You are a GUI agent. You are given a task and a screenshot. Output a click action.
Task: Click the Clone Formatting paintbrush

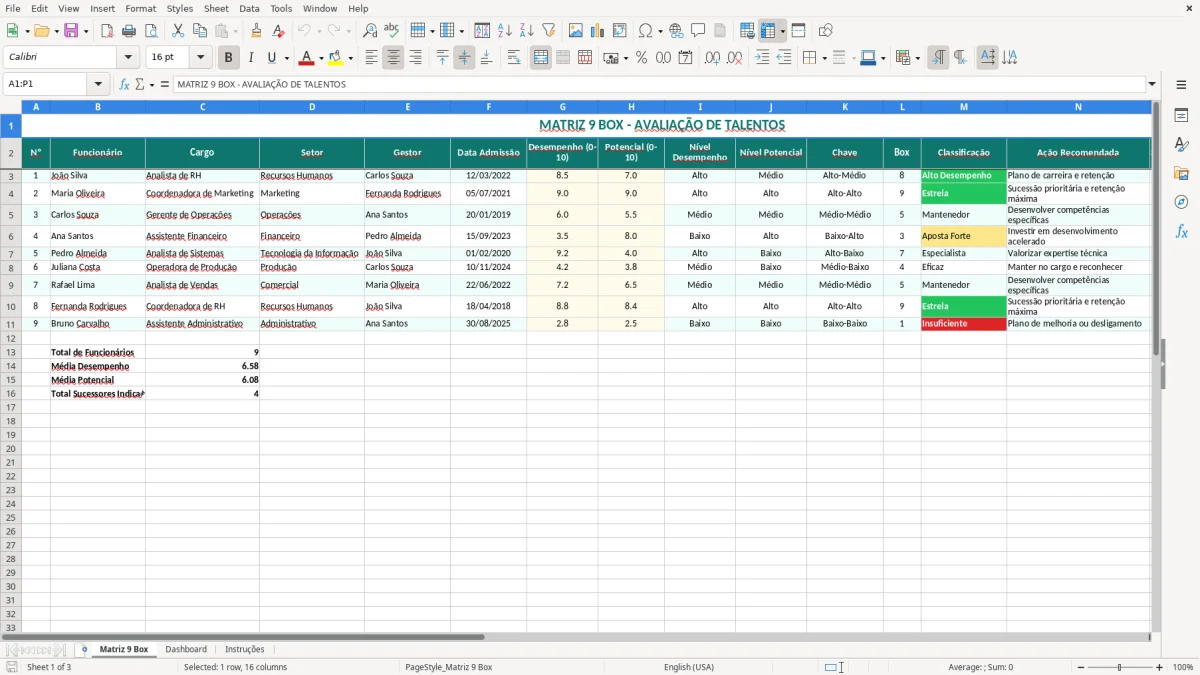(256, 31)
